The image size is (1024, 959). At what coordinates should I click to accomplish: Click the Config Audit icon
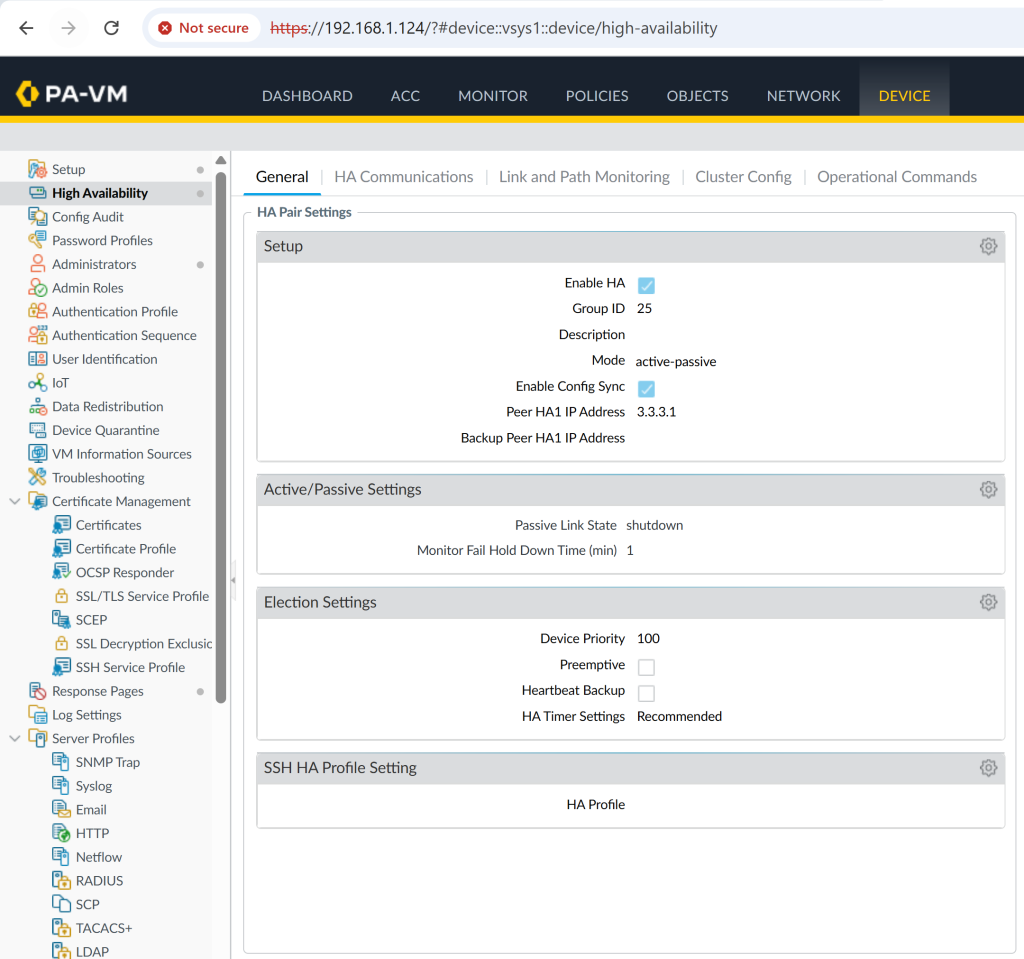point(37,216)
